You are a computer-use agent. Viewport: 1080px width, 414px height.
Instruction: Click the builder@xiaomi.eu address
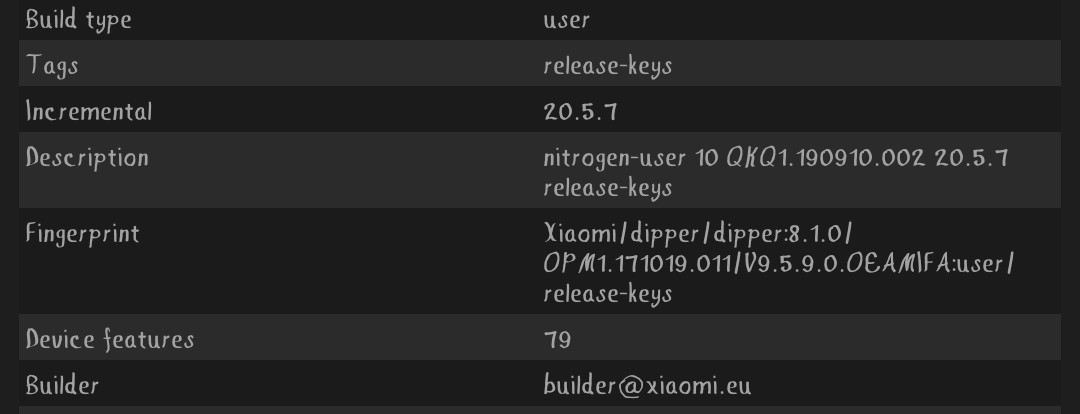point(647,385)
